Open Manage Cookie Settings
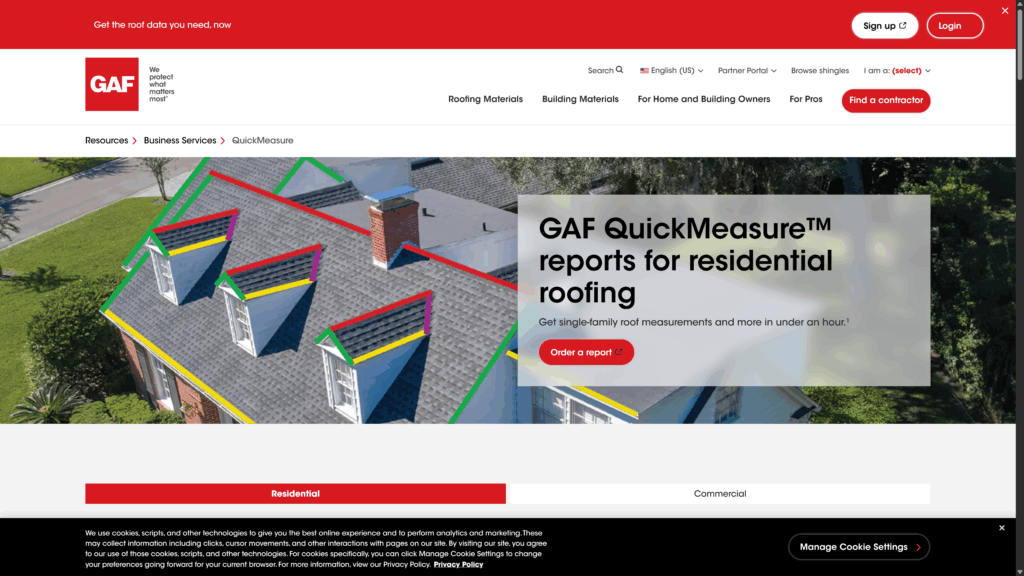The image size is (1024, 576). tap(858, 547)
